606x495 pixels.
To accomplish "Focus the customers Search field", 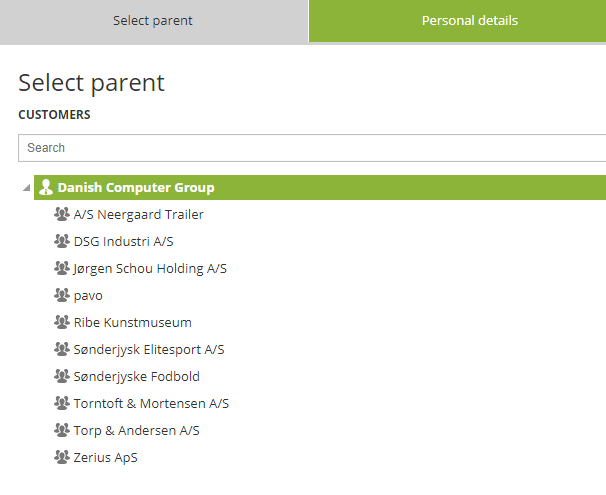I will click(x=312, y=148).
